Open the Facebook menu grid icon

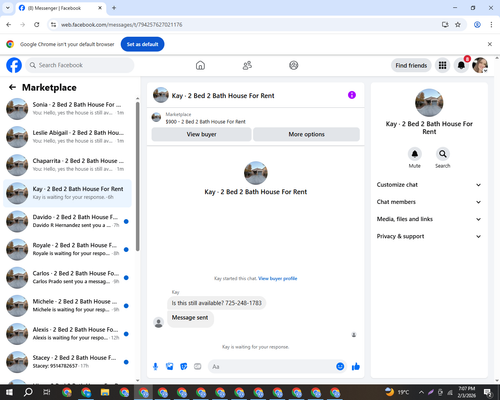(442, 65)
